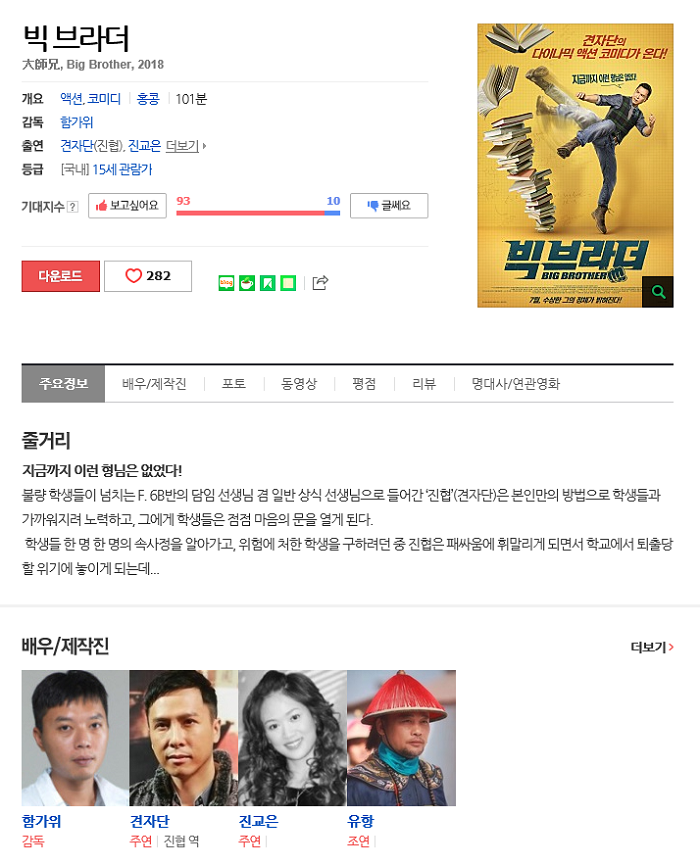Enlarge poster with the magnifier icon

[x=658, y=291]
